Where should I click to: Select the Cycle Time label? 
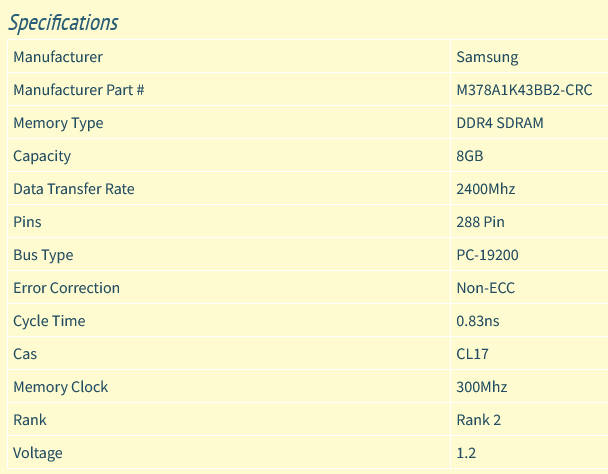pos(49,321)
